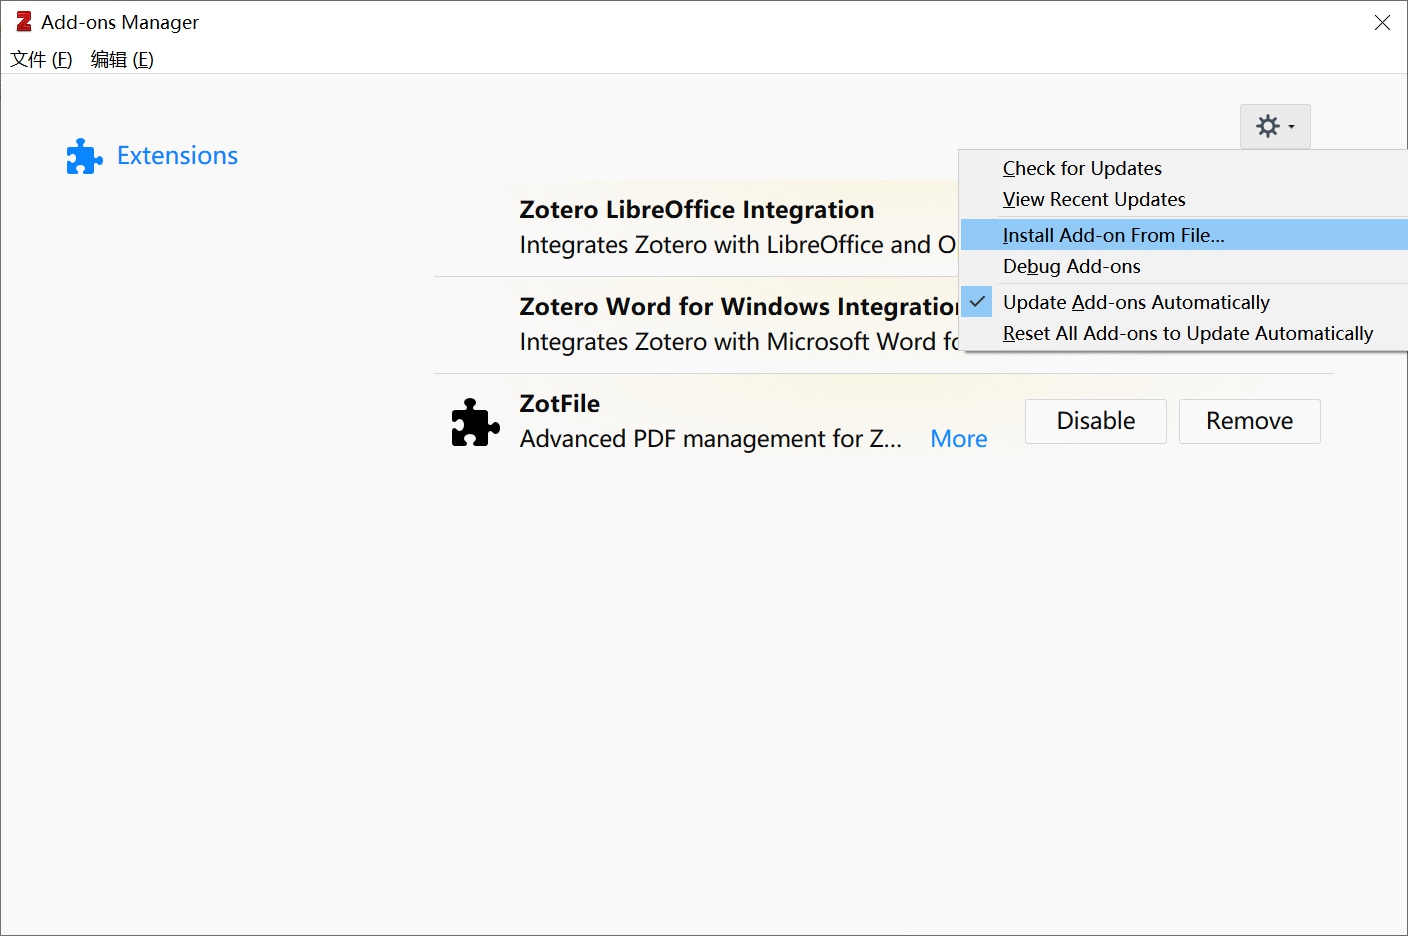
Task: Open the More link for ZotFile
Action: coord(959,439)
